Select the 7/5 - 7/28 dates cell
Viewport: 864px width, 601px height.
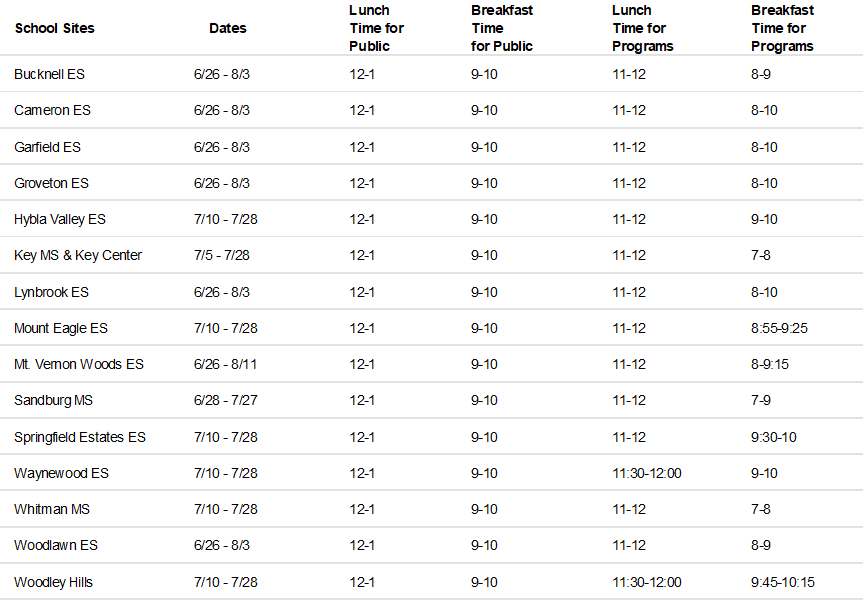point(221,255)
